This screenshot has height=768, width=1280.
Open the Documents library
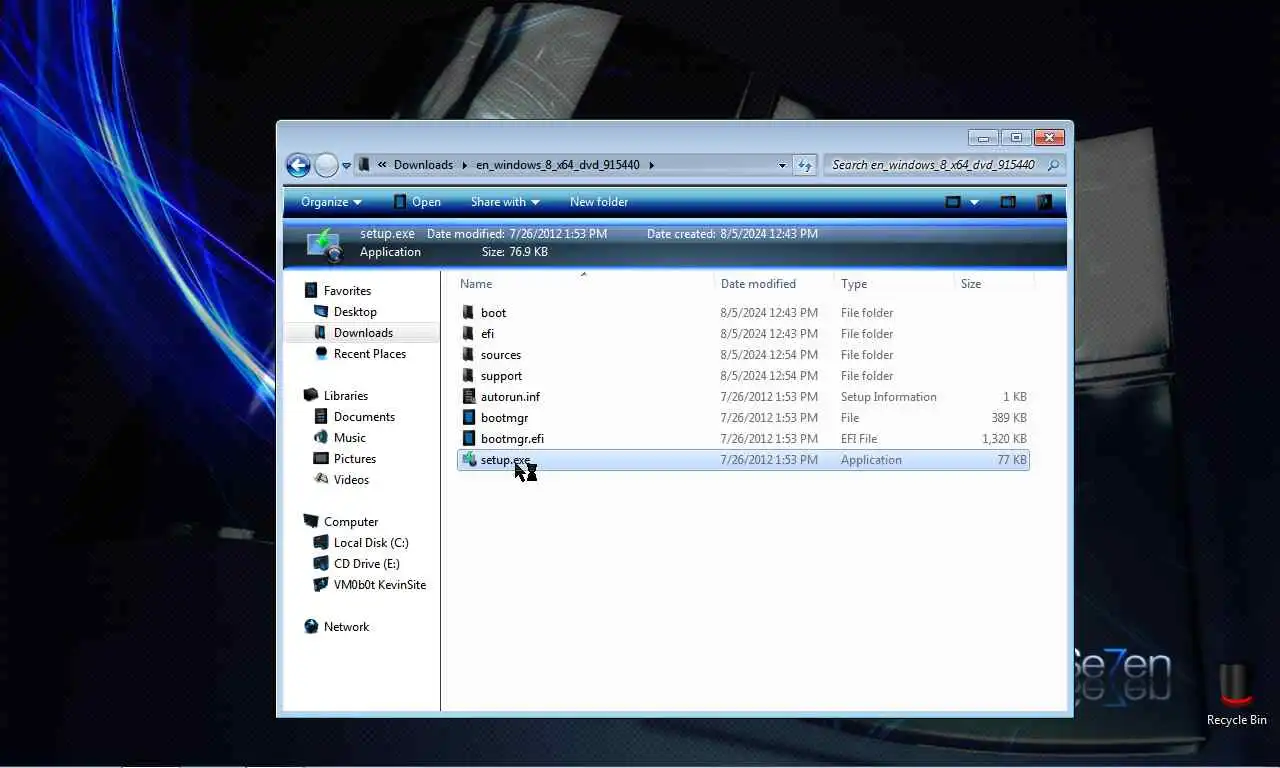click(x=364, y=417)
